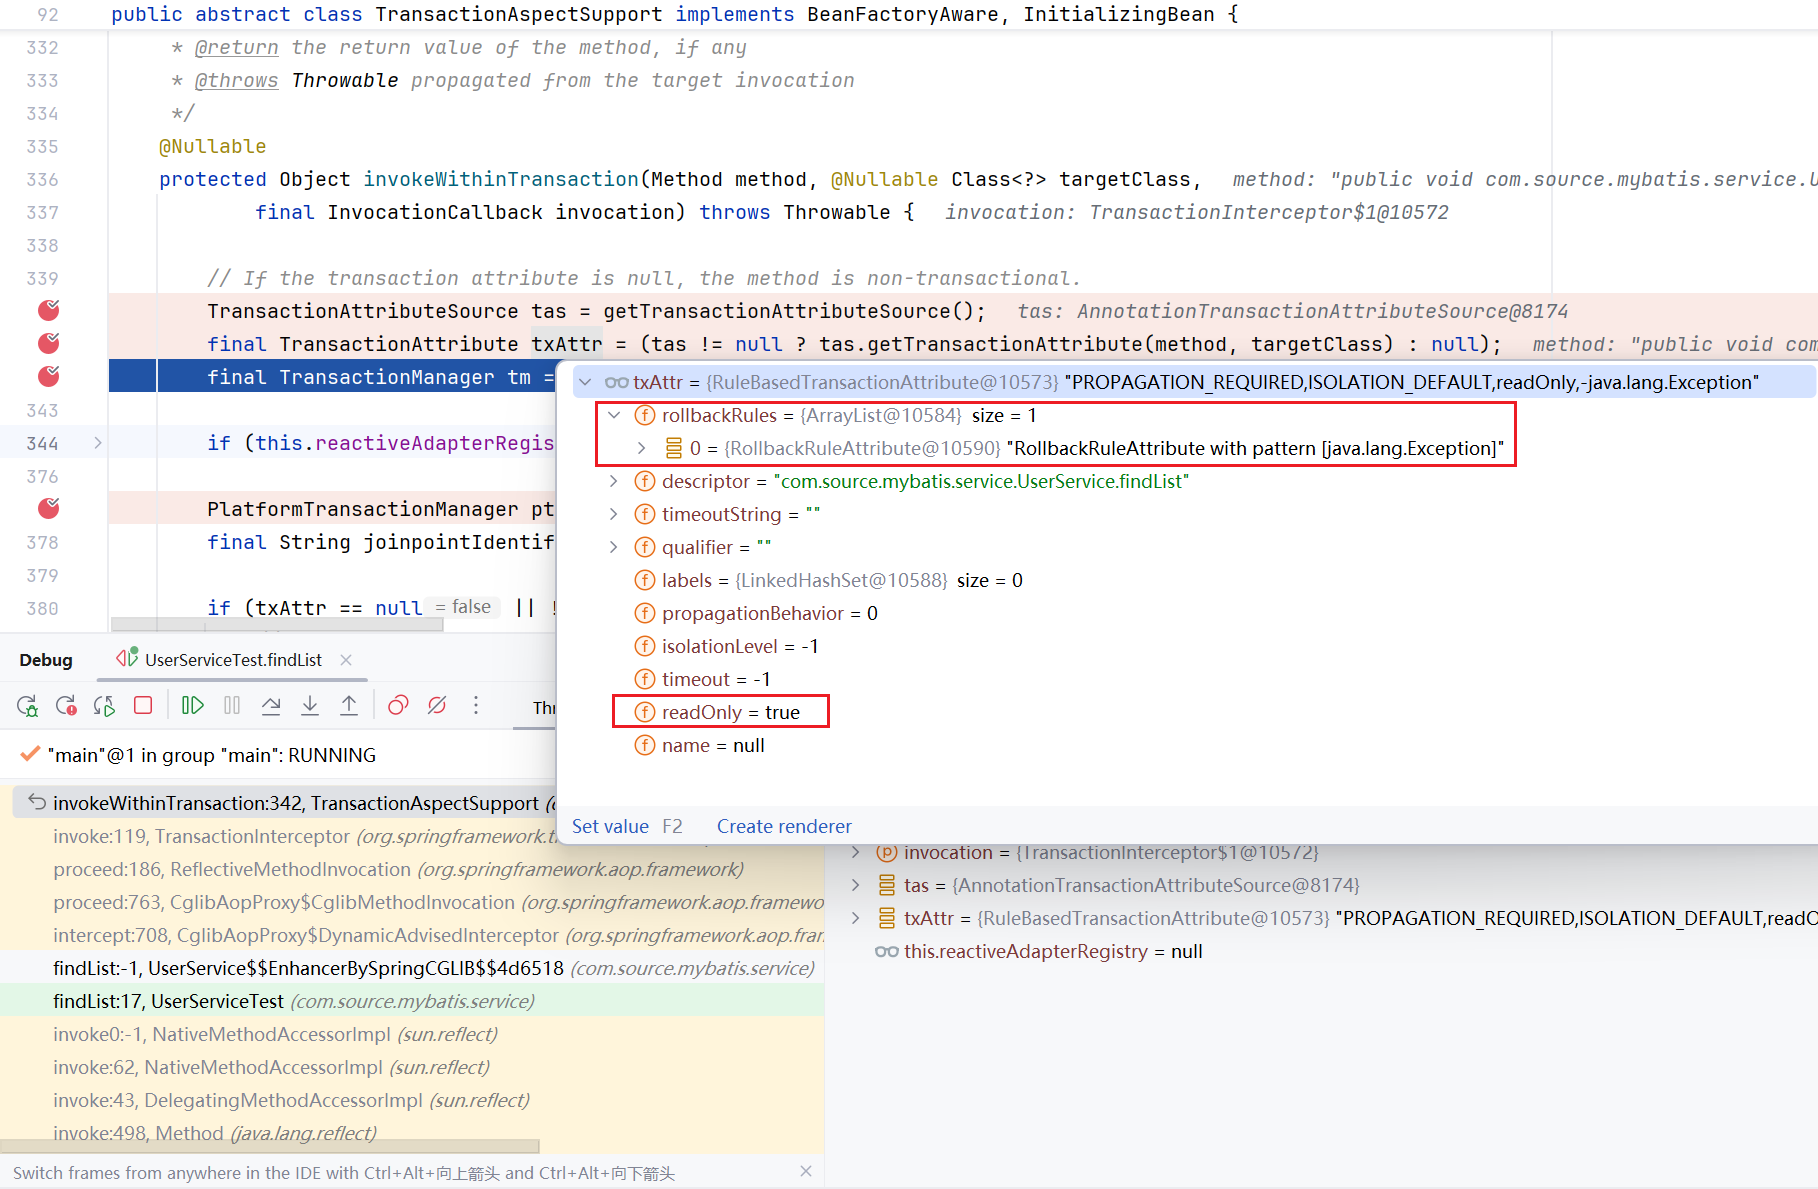Image resolution: width=1818 pixels, height=1189 pixels.
Task: Select frame intercept:708, DynamicAdvisedInterceptor
Action: click(412, 935)
